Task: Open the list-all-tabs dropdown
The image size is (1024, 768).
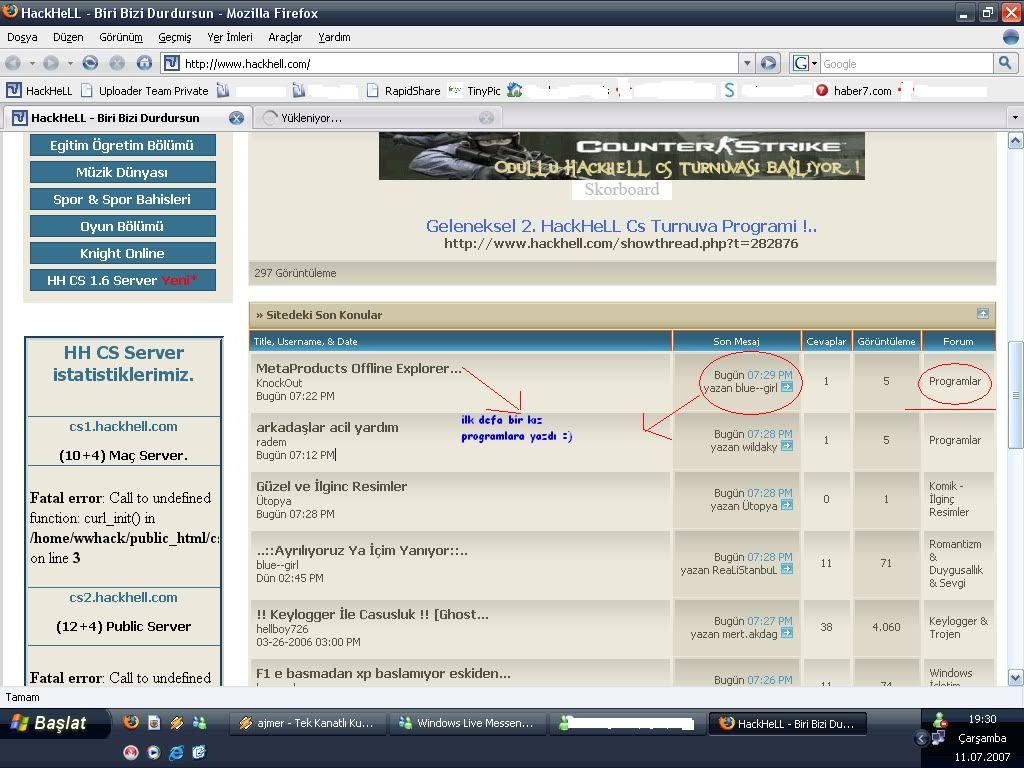Action: click(1015, 118)
